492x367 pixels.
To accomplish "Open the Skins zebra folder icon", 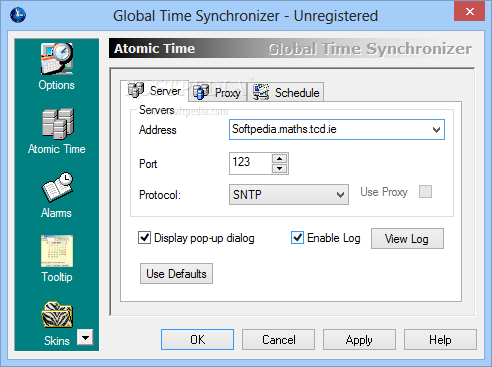I will pos(57,315).
